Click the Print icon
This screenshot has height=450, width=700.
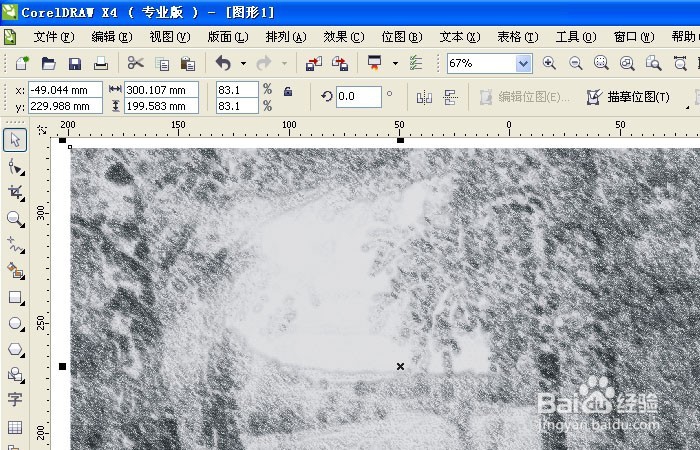pyautogui.click(x=101, y=63)
